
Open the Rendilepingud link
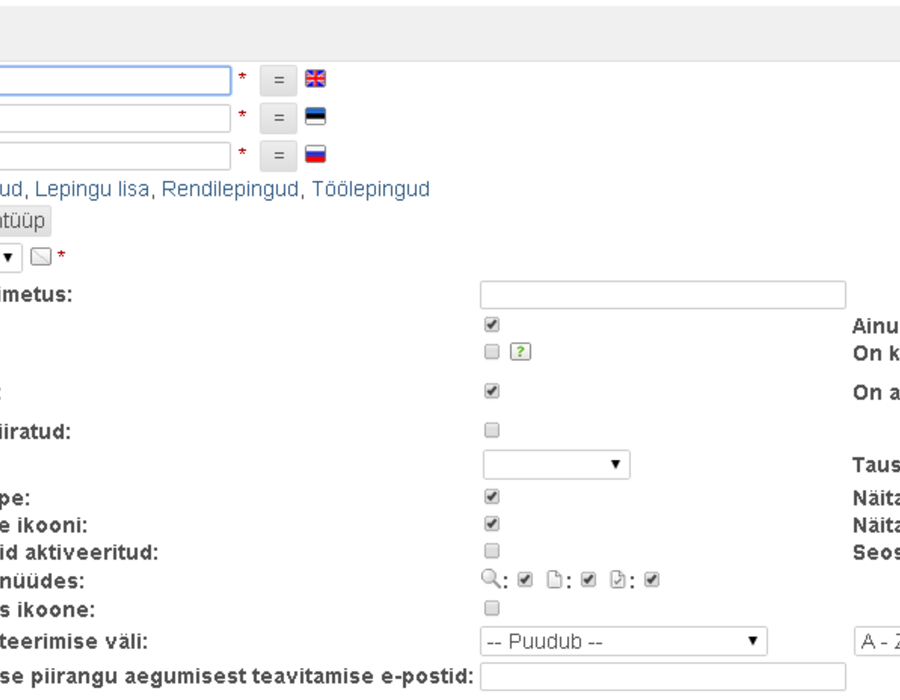[x=230, y=189]
